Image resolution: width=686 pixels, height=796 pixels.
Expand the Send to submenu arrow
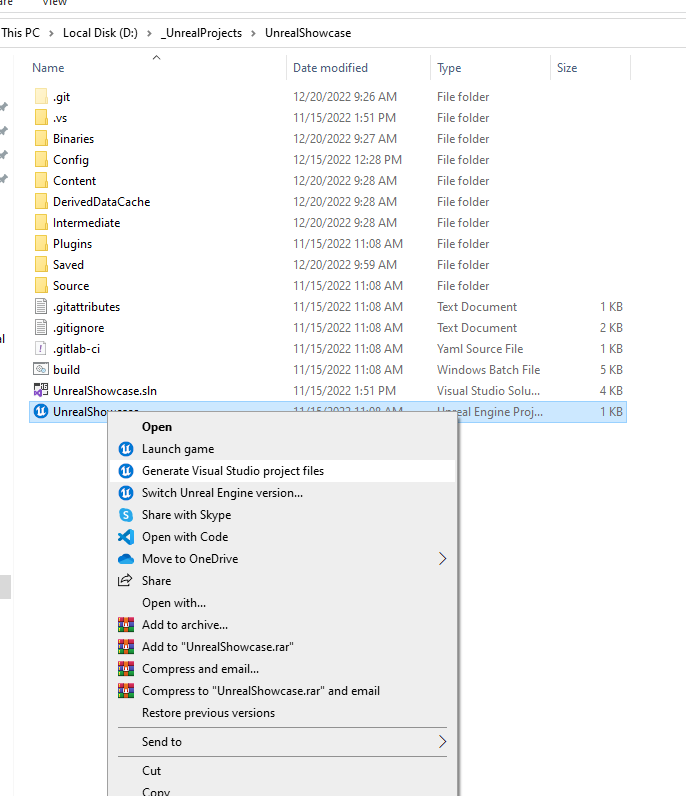442,742
